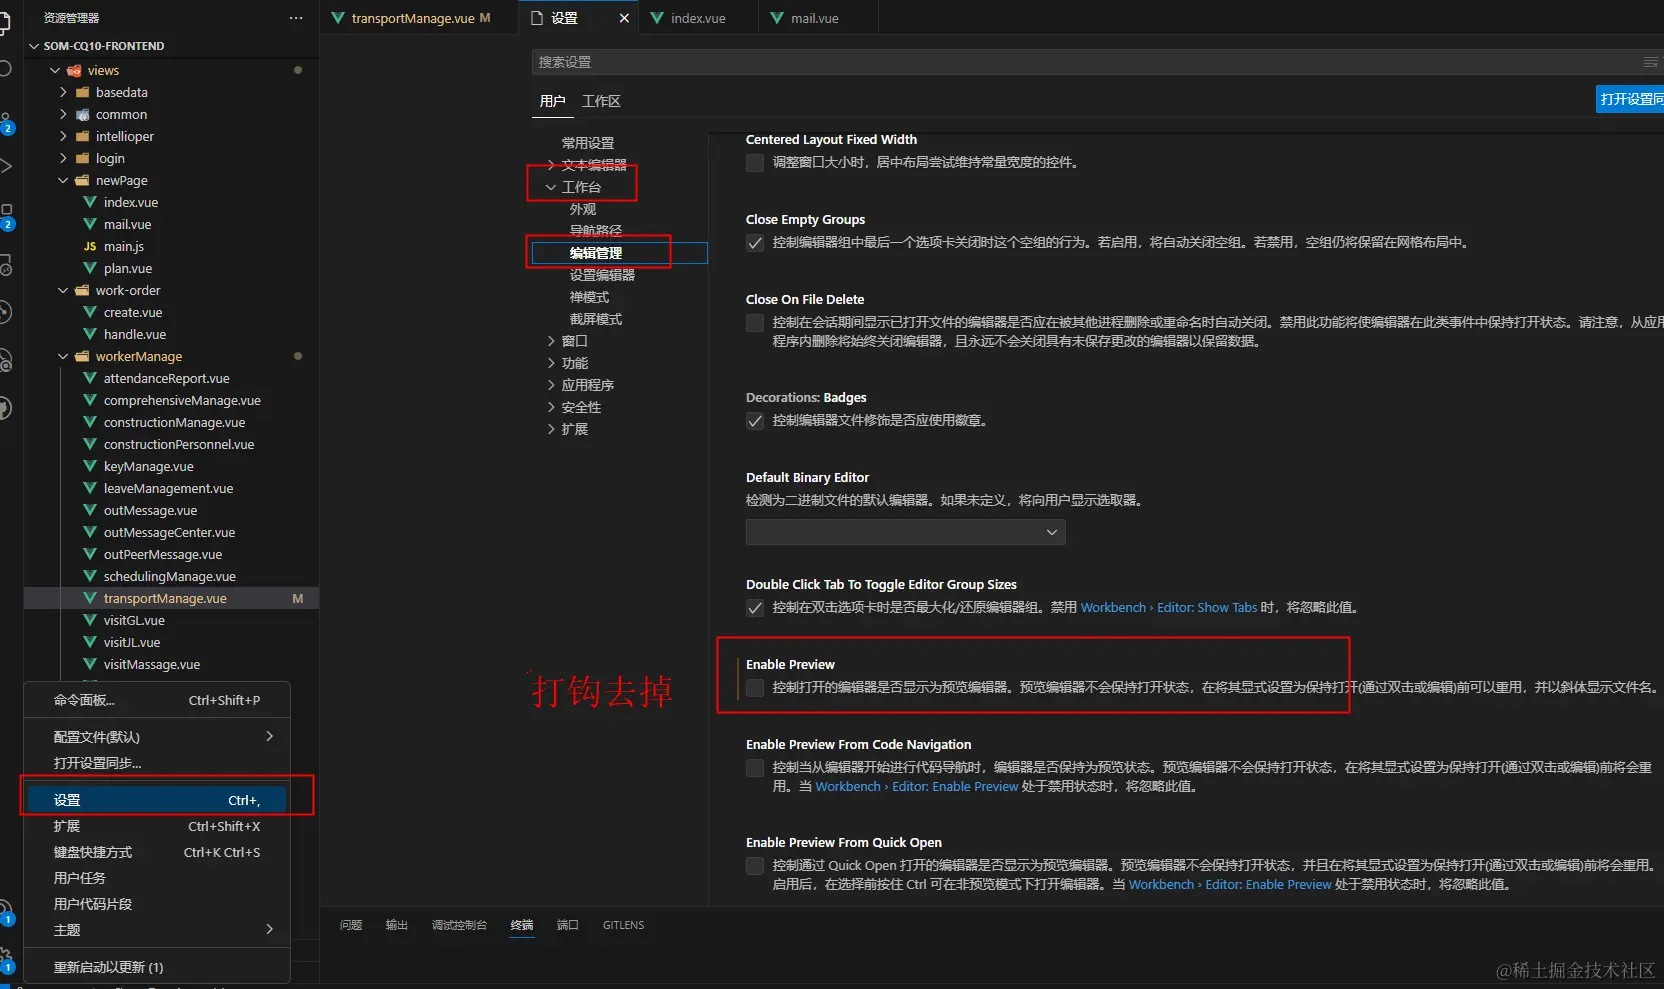Select 键盘快捷方式 in the menu
Image resolution: width=1664 pixels, height=989 pixels.
coord(157,852)
